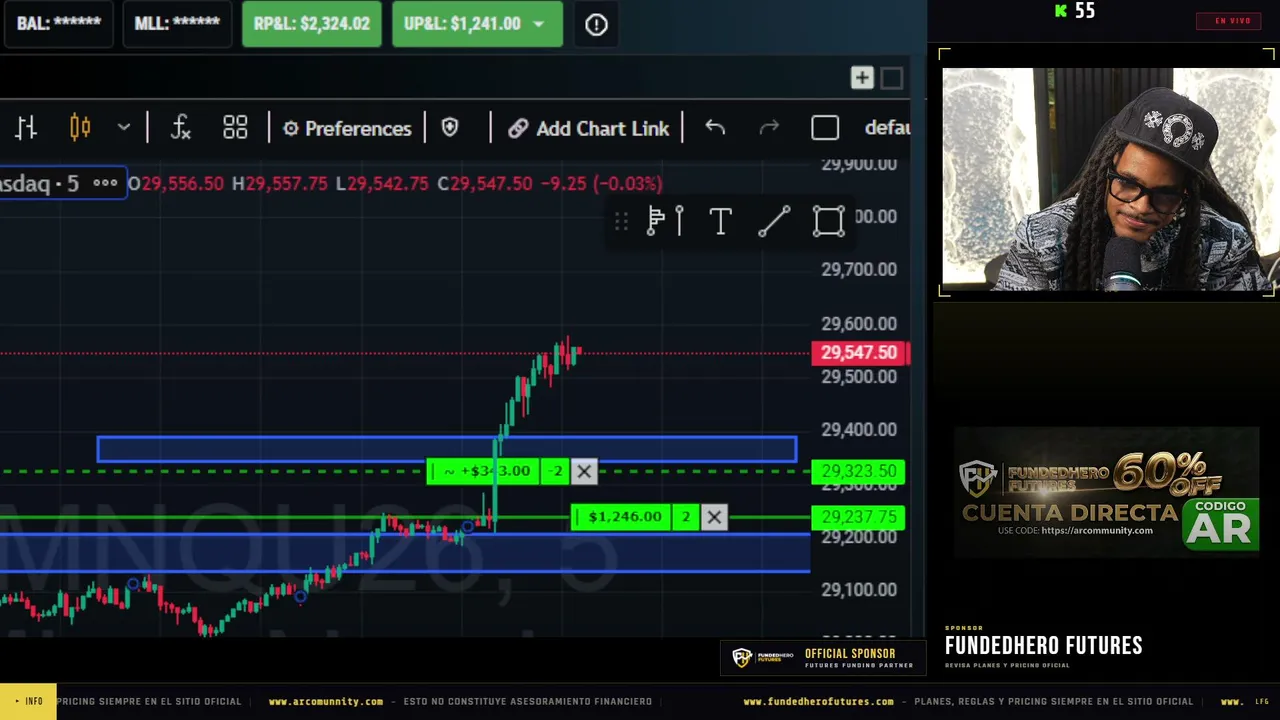Click the Close value 29,547.50

(x=491, y=183)
